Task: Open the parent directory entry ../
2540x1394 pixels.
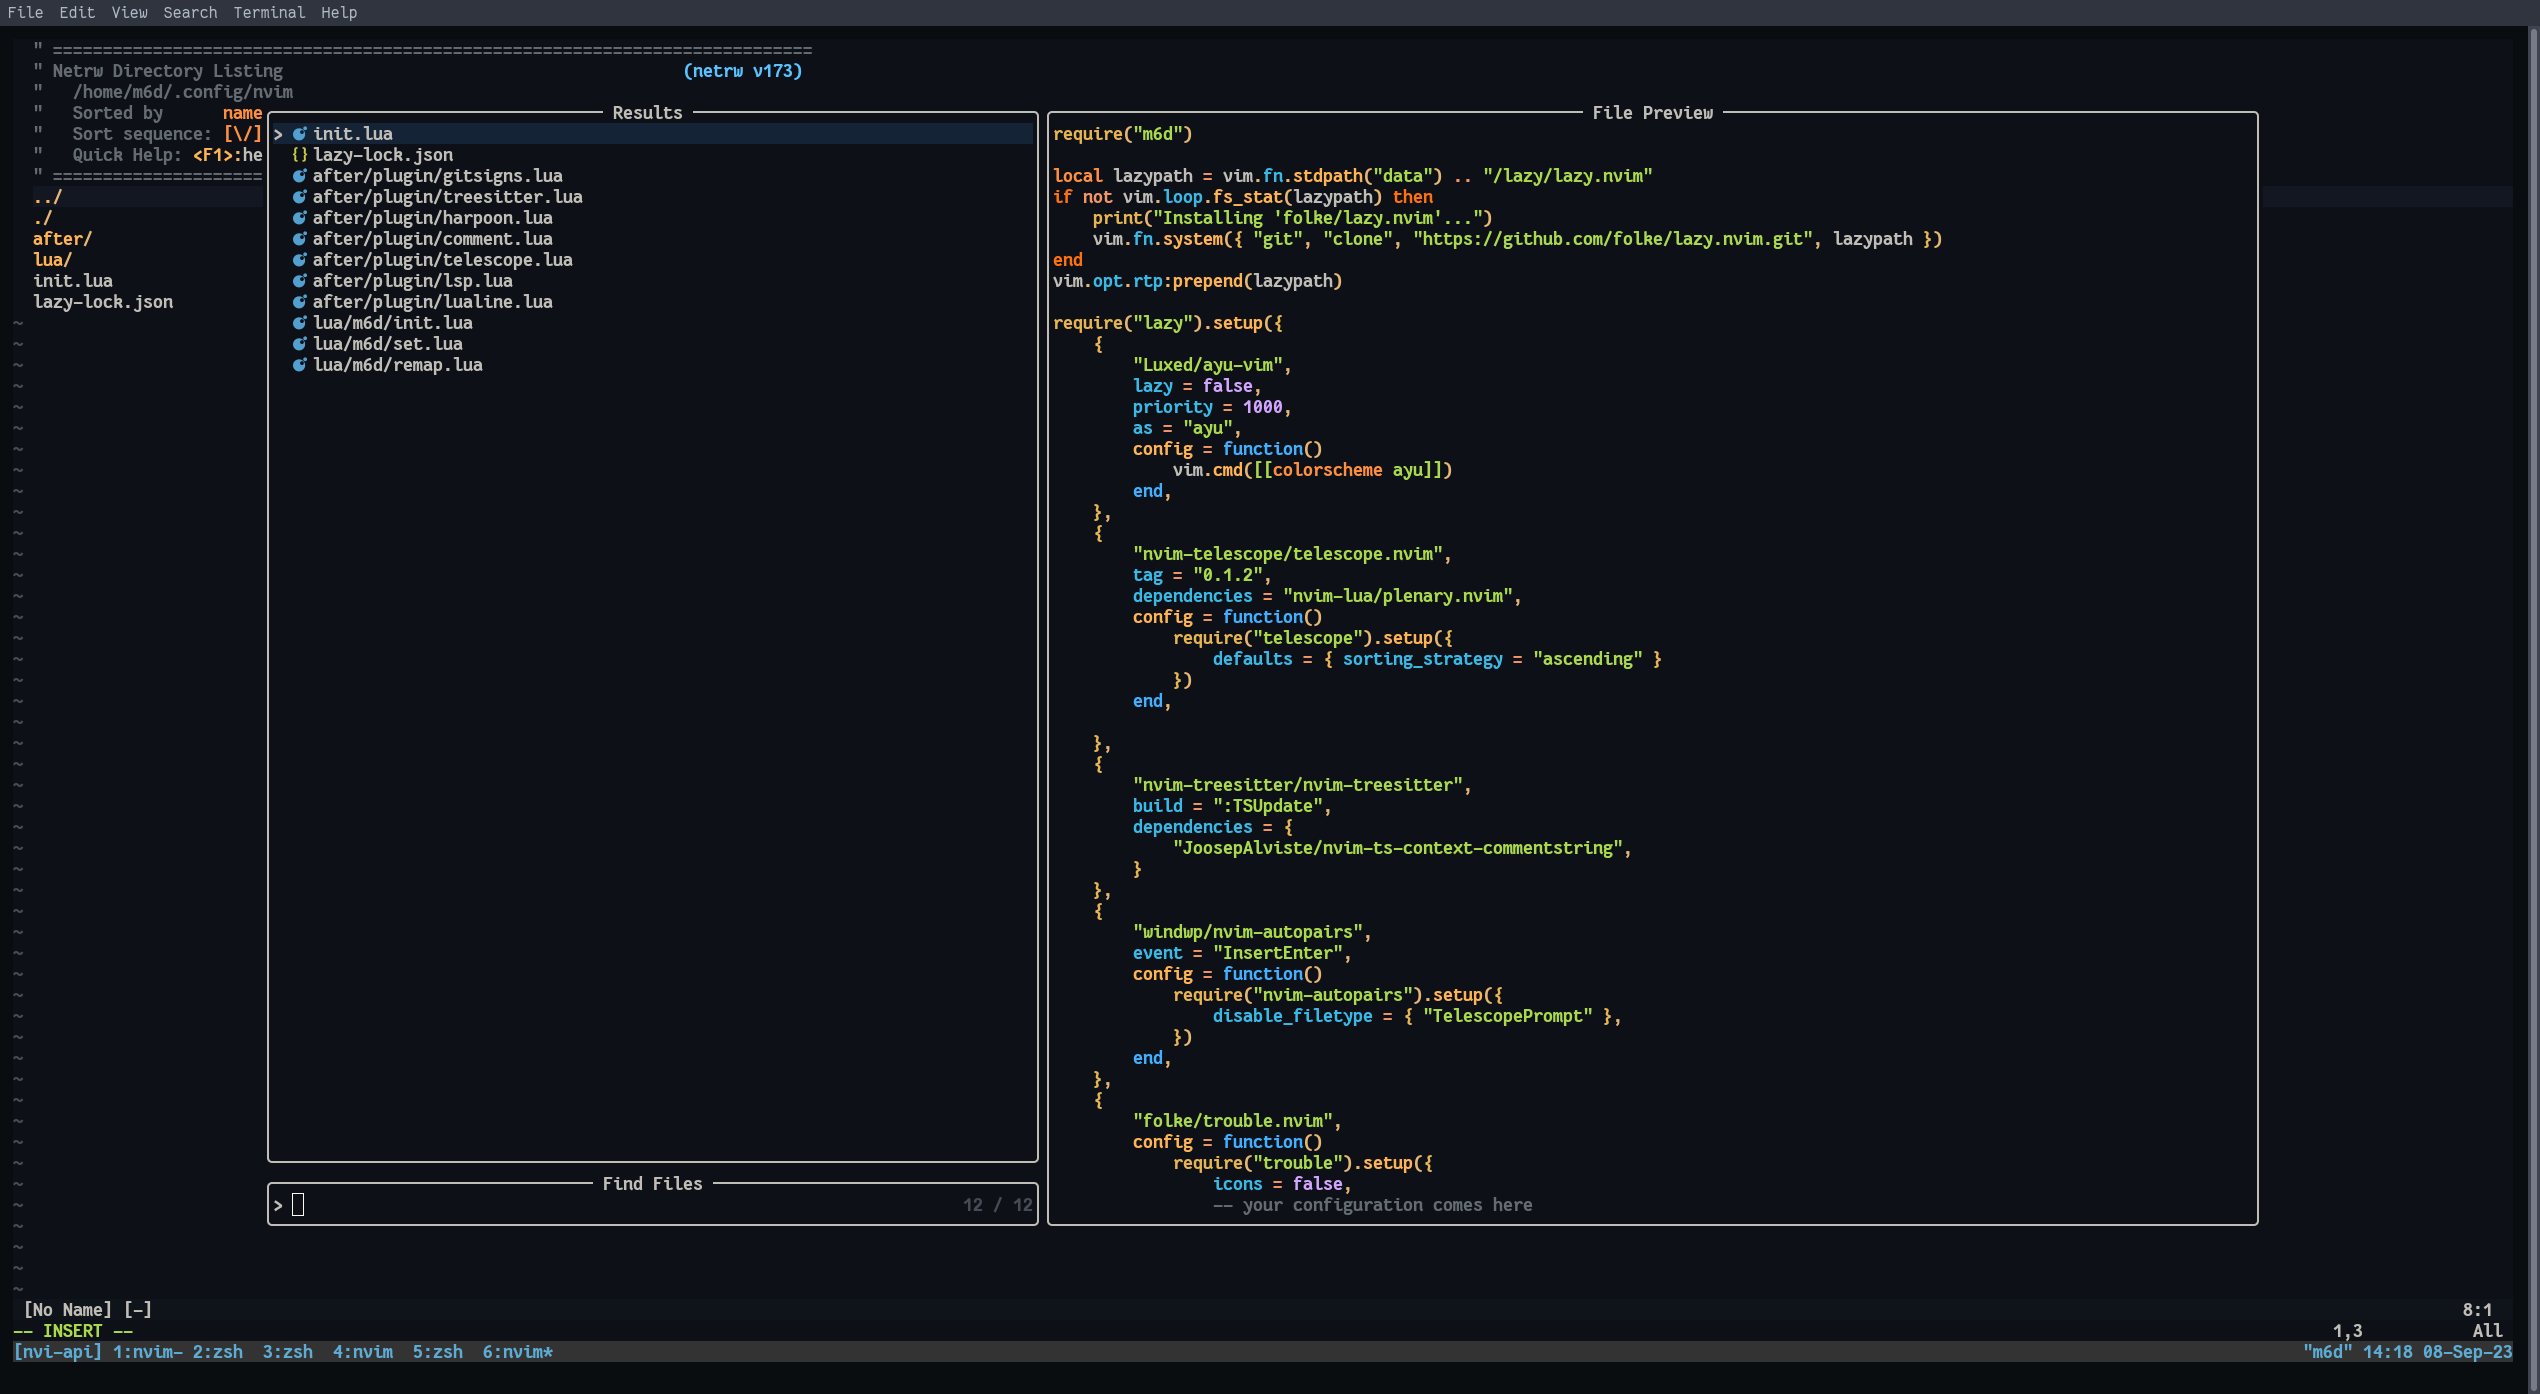Action: [47, 196]
